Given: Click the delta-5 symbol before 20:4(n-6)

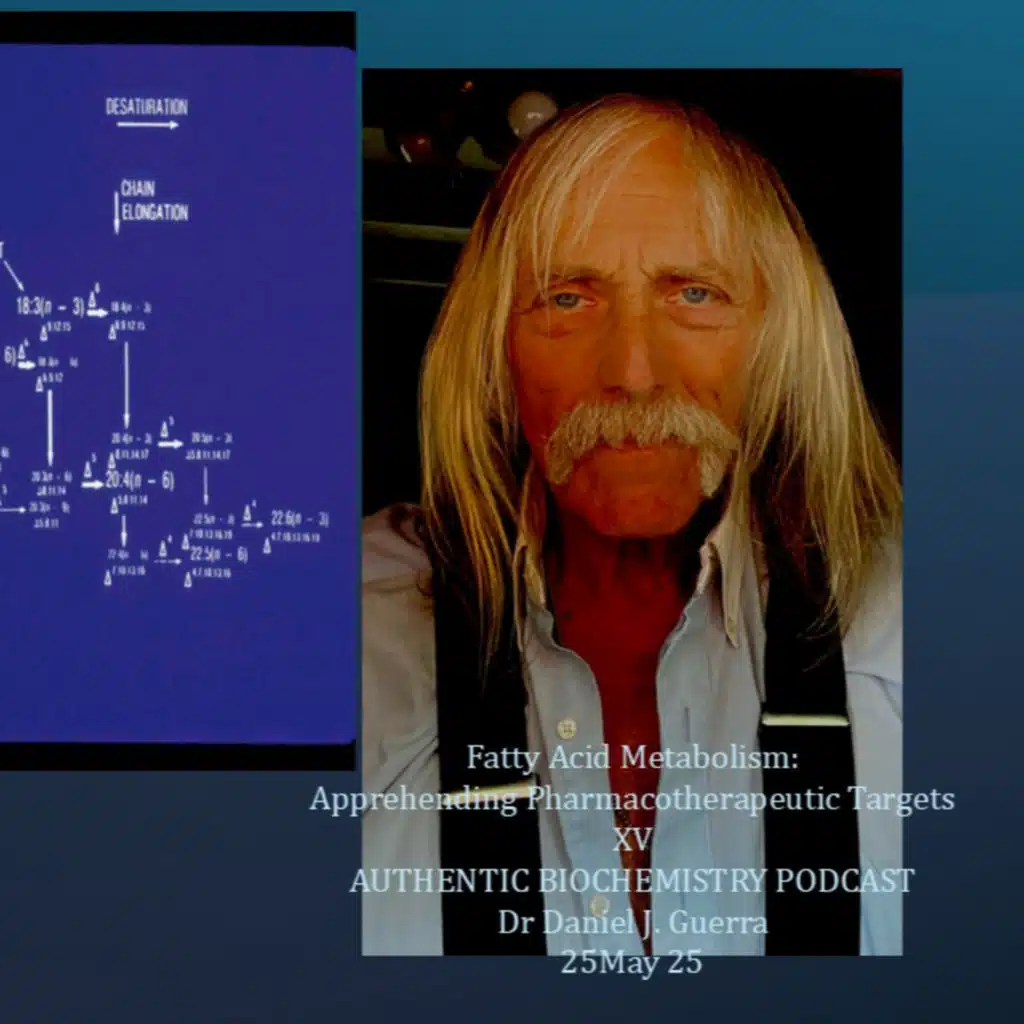Looking at the screenshot, I should pyautogui.click(x=90, y=472).
